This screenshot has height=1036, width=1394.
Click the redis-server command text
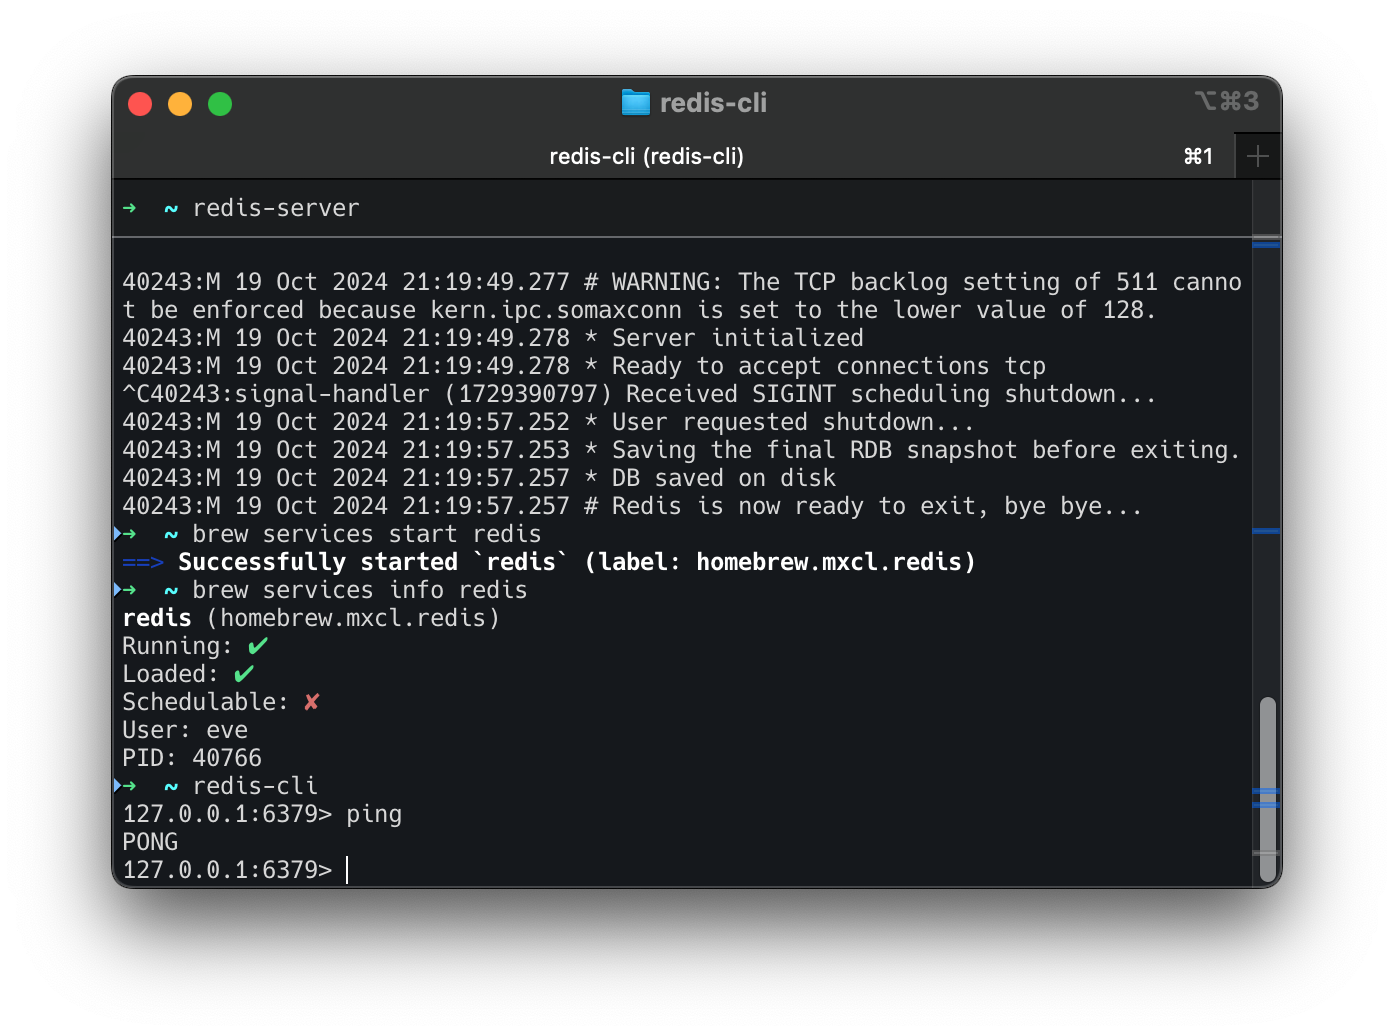point(276,208)
